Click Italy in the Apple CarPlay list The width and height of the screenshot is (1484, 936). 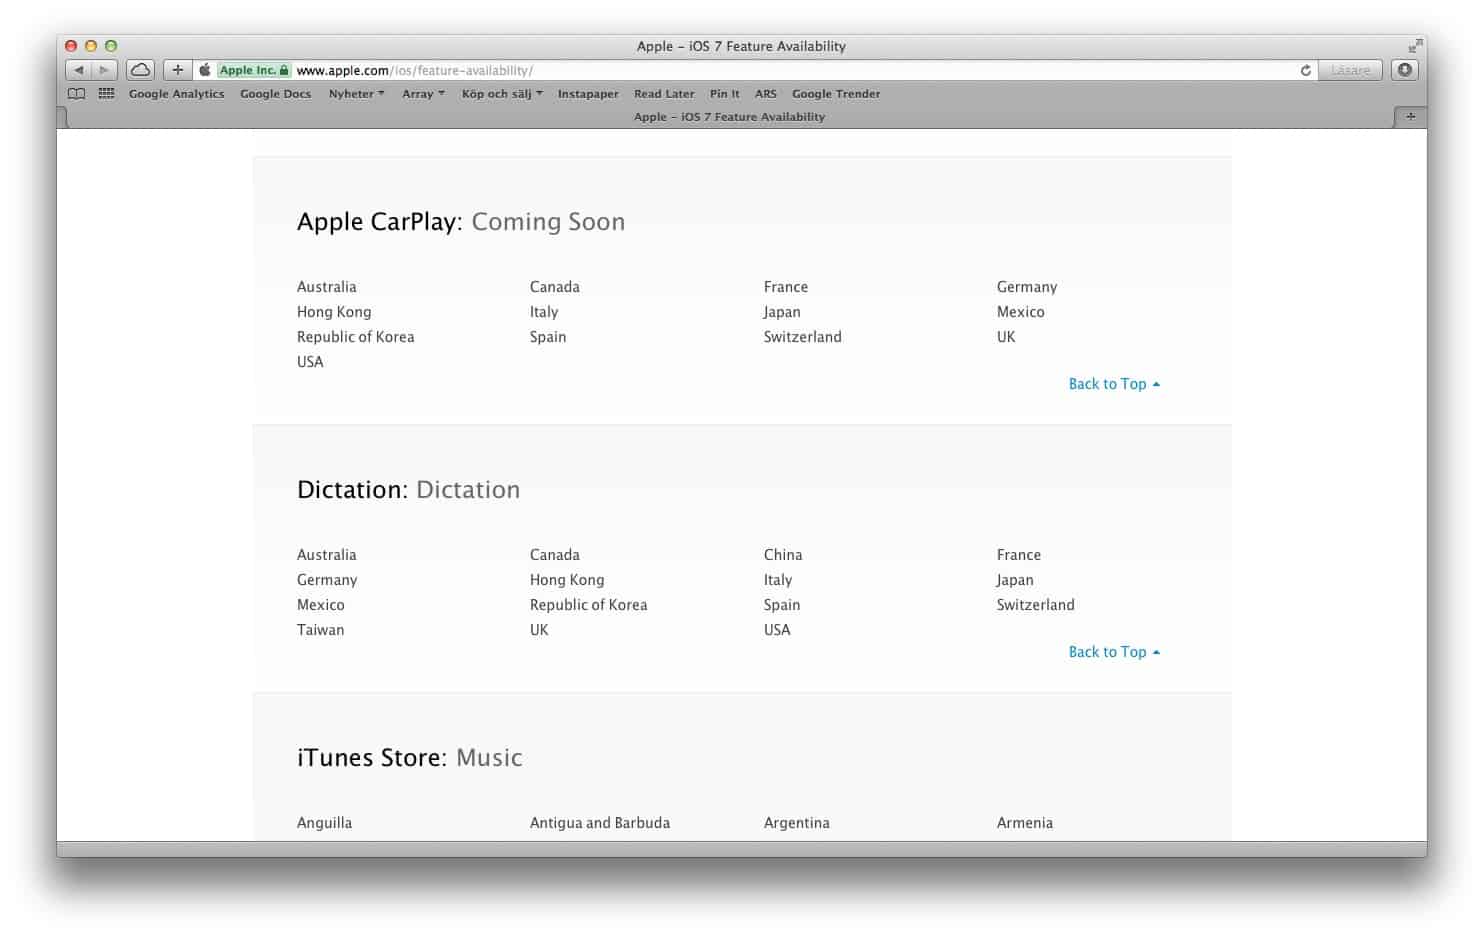[544, 312]
